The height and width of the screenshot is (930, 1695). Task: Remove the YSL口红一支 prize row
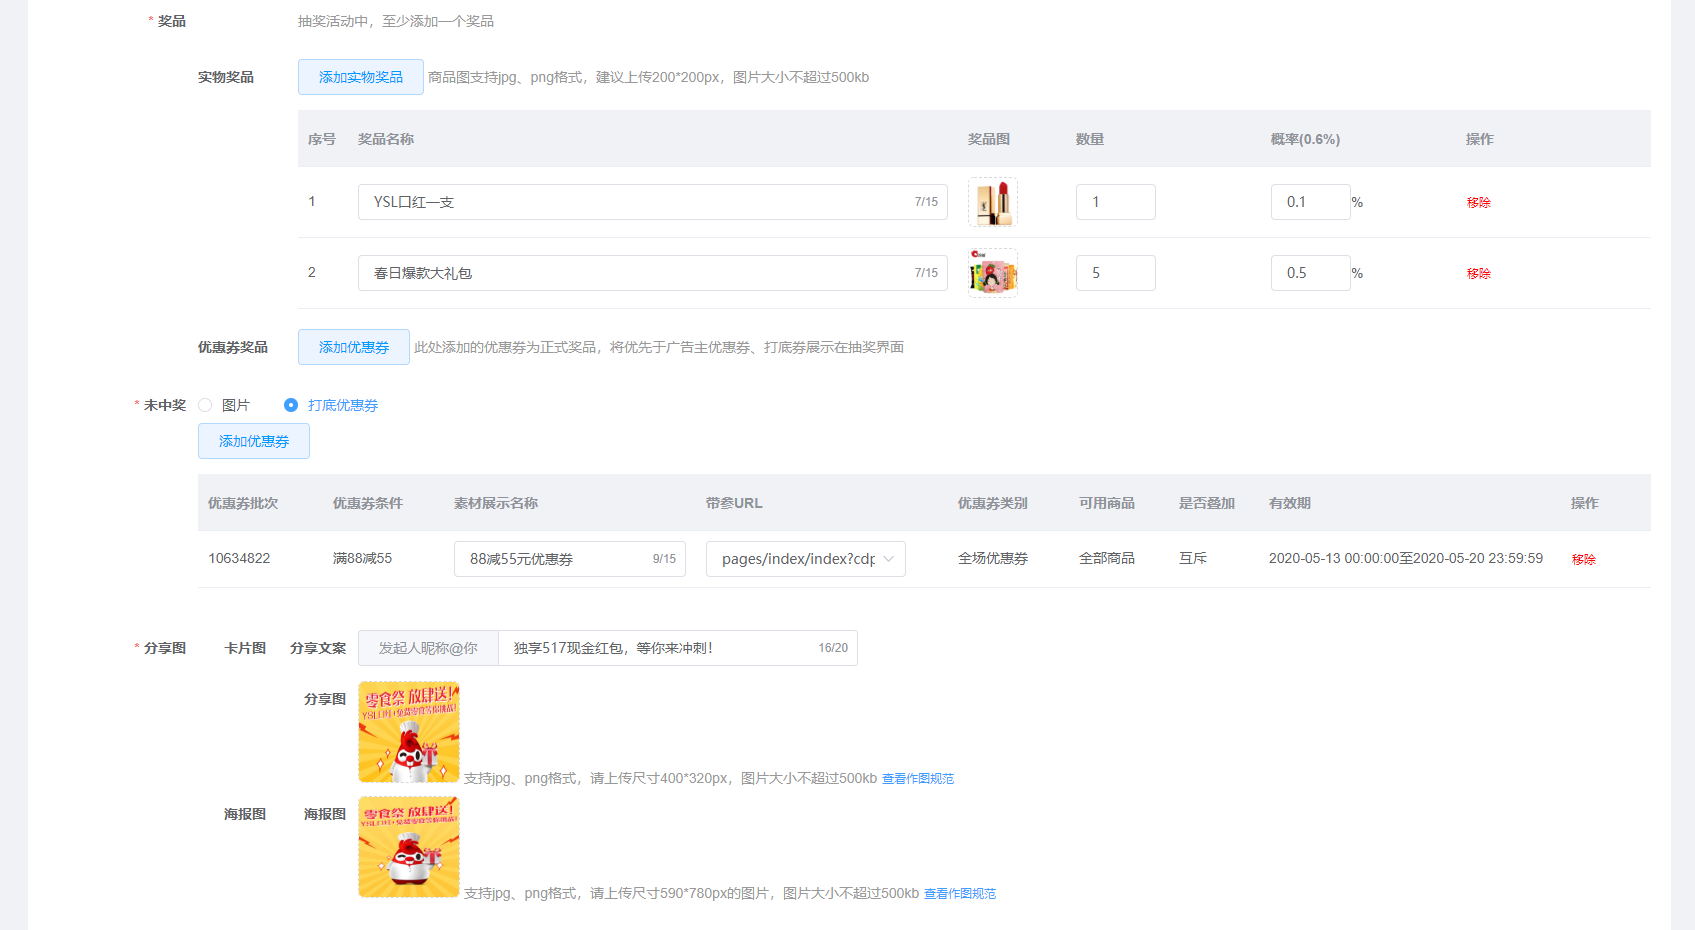tap(1478, 202)
